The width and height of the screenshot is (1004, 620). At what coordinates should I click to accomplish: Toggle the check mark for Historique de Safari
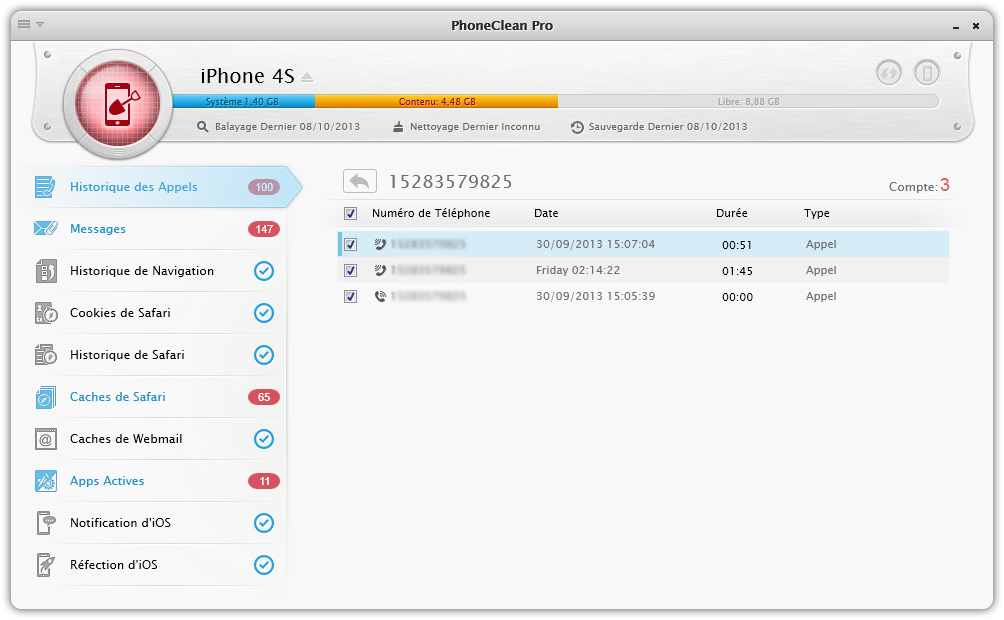[264, 355]
